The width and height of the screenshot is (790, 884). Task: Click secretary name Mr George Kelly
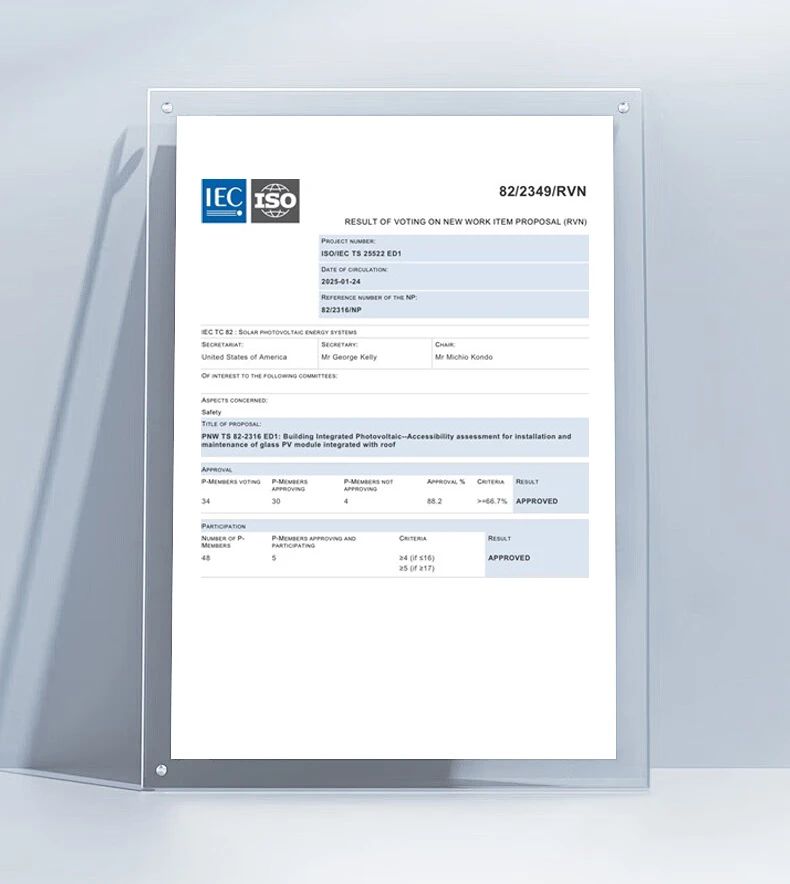[x=349, y=357]
